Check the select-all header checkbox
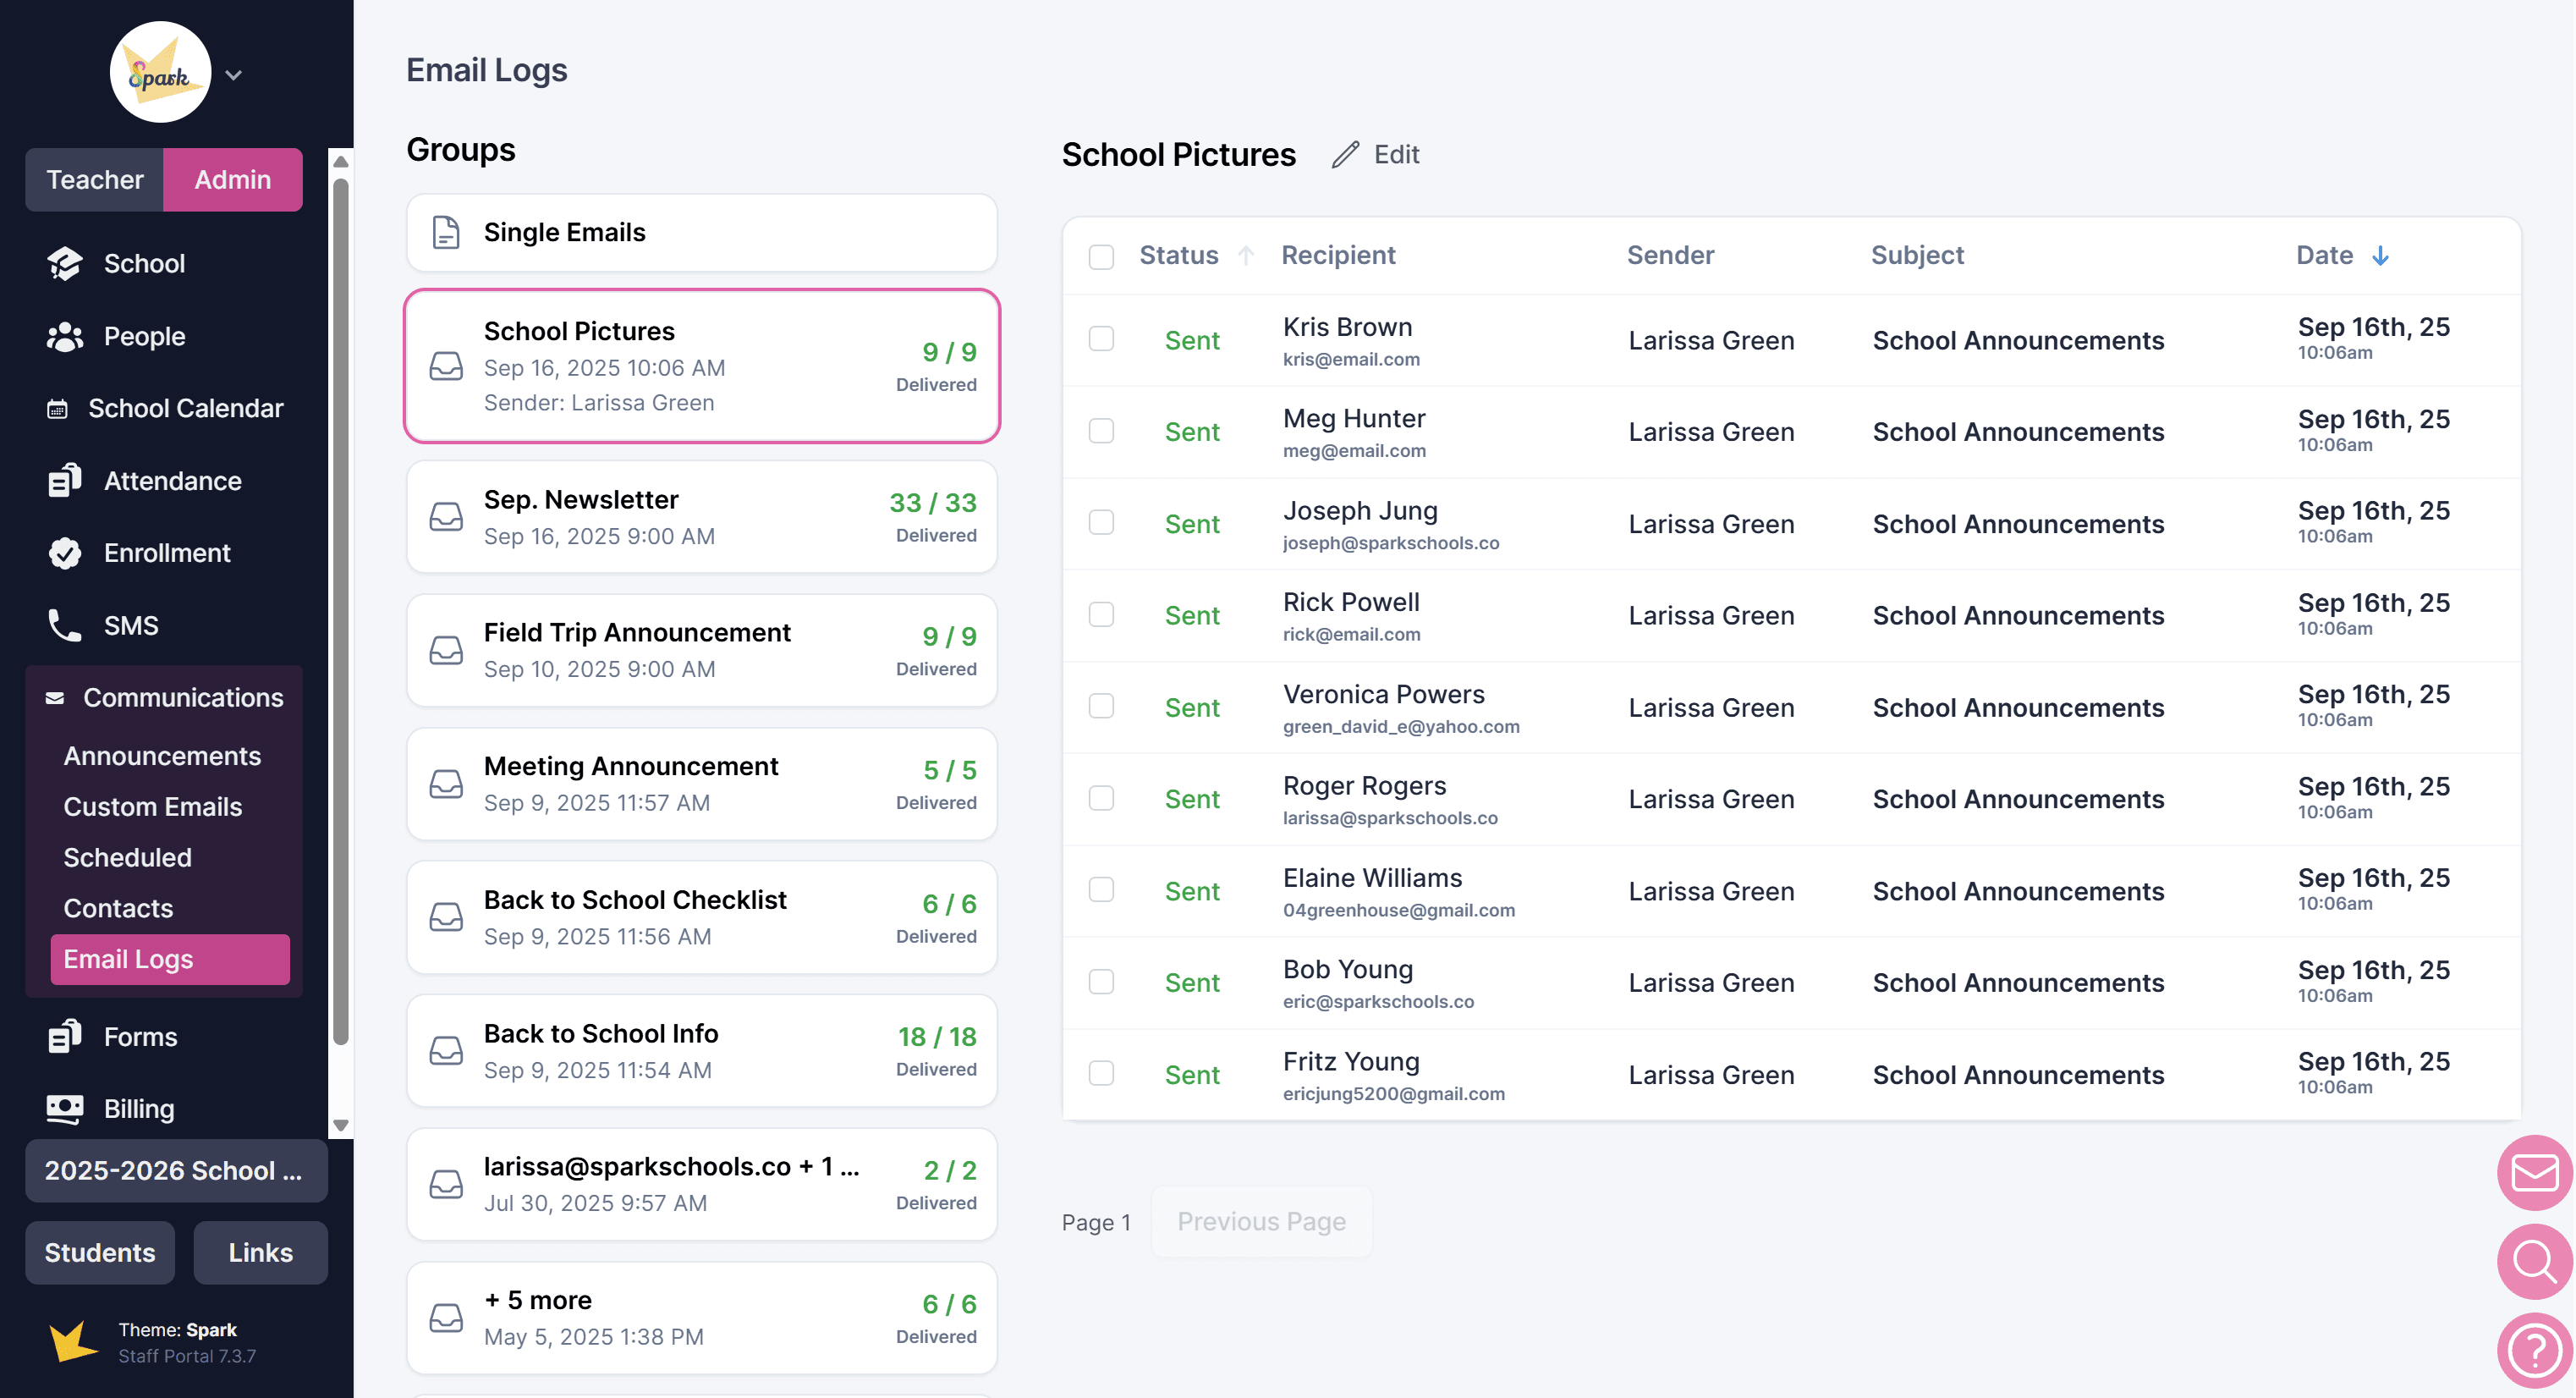Screen dimensions: 2576x1398 point(1101,256)
